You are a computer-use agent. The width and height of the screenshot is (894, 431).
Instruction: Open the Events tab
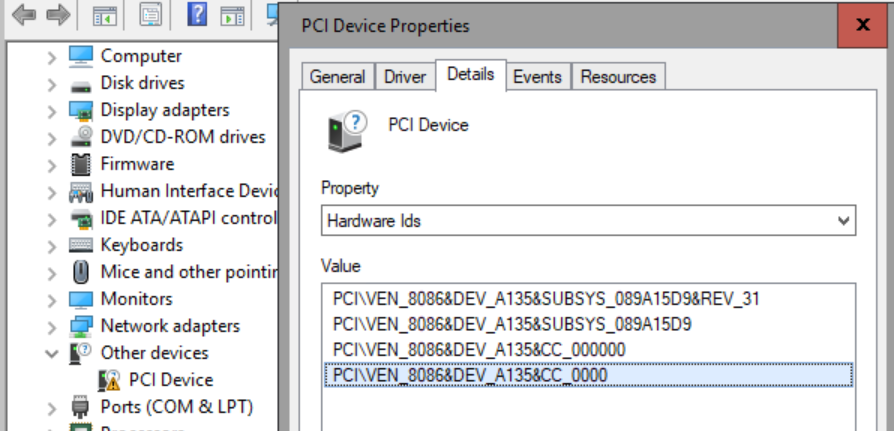[x=538, y=77]
